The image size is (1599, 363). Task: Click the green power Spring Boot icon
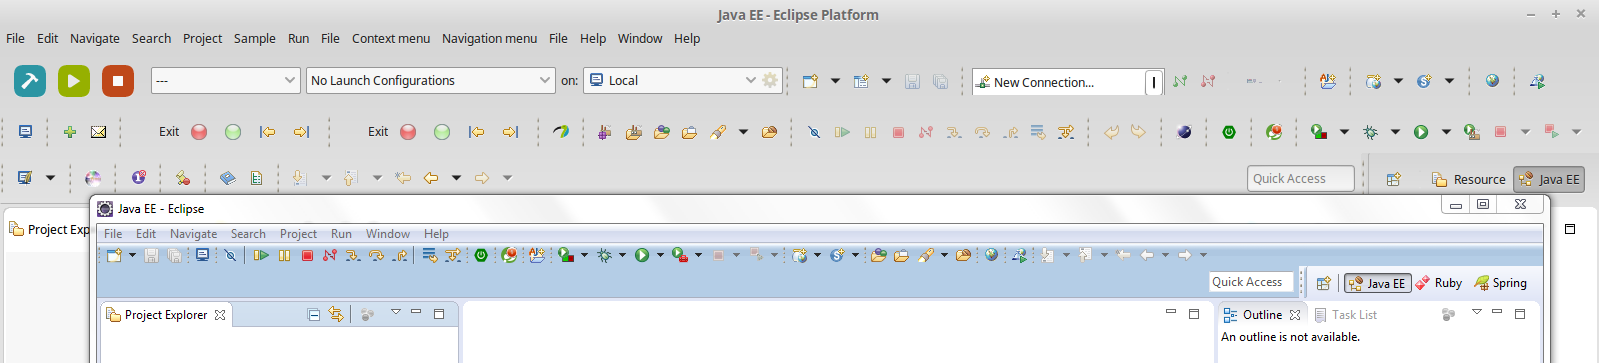(x=1229, y=132)
